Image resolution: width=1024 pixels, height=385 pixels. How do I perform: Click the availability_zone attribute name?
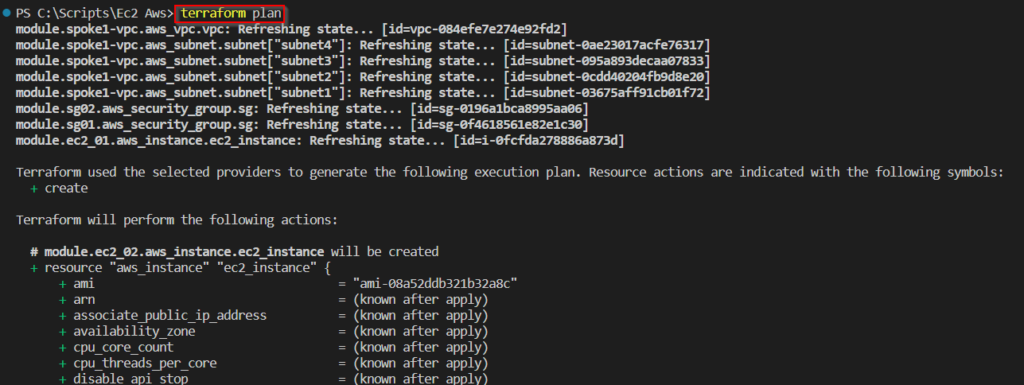(x=134, y=331)
